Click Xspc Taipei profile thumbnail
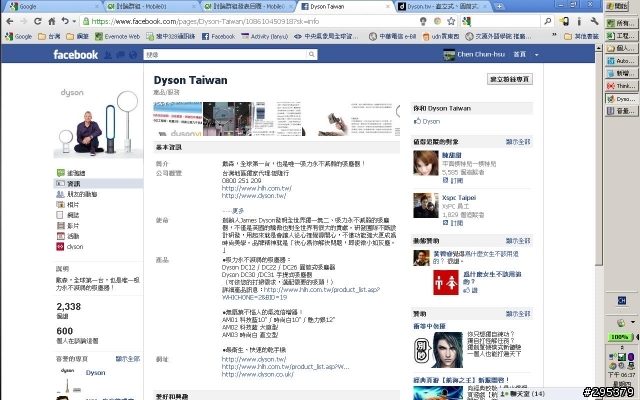 tap(426, 205)
